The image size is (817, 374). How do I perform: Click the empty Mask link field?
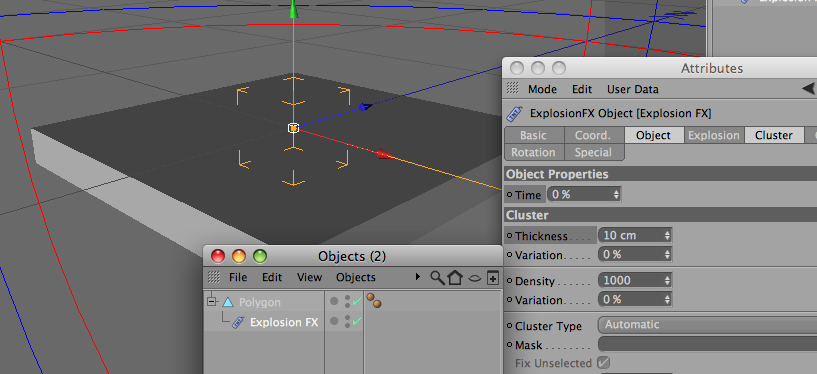click(707, 344)
